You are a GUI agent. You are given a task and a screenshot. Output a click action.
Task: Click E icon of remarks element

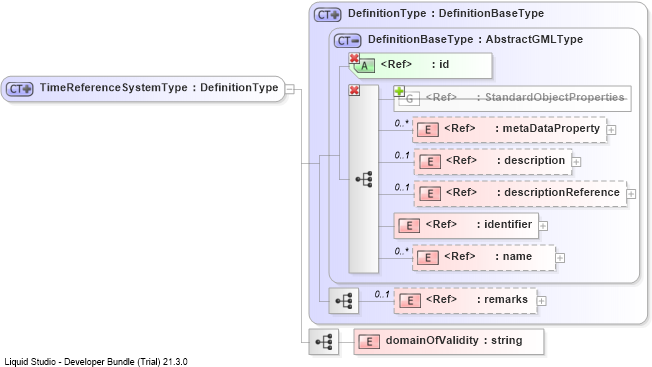coord(410,301)
